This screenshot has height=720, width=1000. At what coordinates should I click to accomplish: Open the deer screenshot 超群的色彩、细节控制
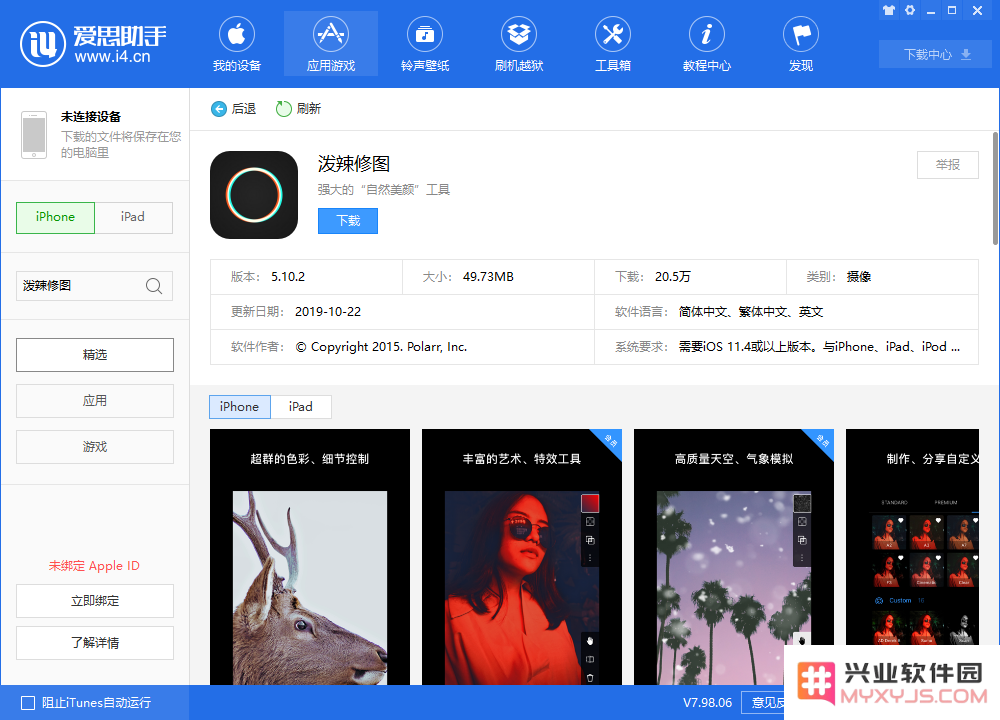pyautogui.click(x=310, y=557)
